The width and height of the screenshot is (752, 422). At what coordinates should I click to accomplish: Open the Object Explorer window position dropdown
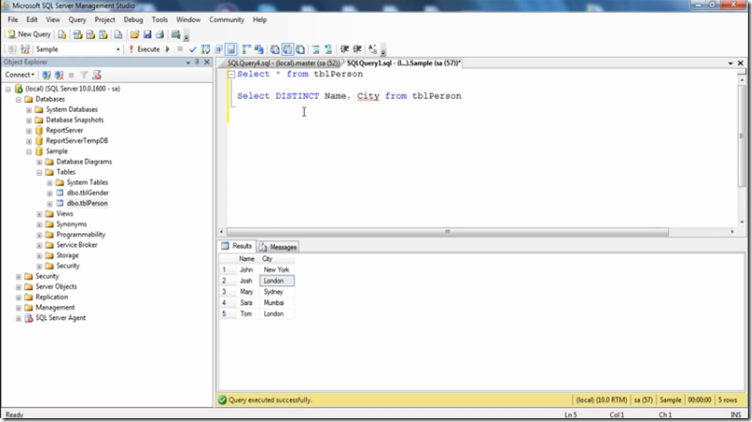coord(188,62)
